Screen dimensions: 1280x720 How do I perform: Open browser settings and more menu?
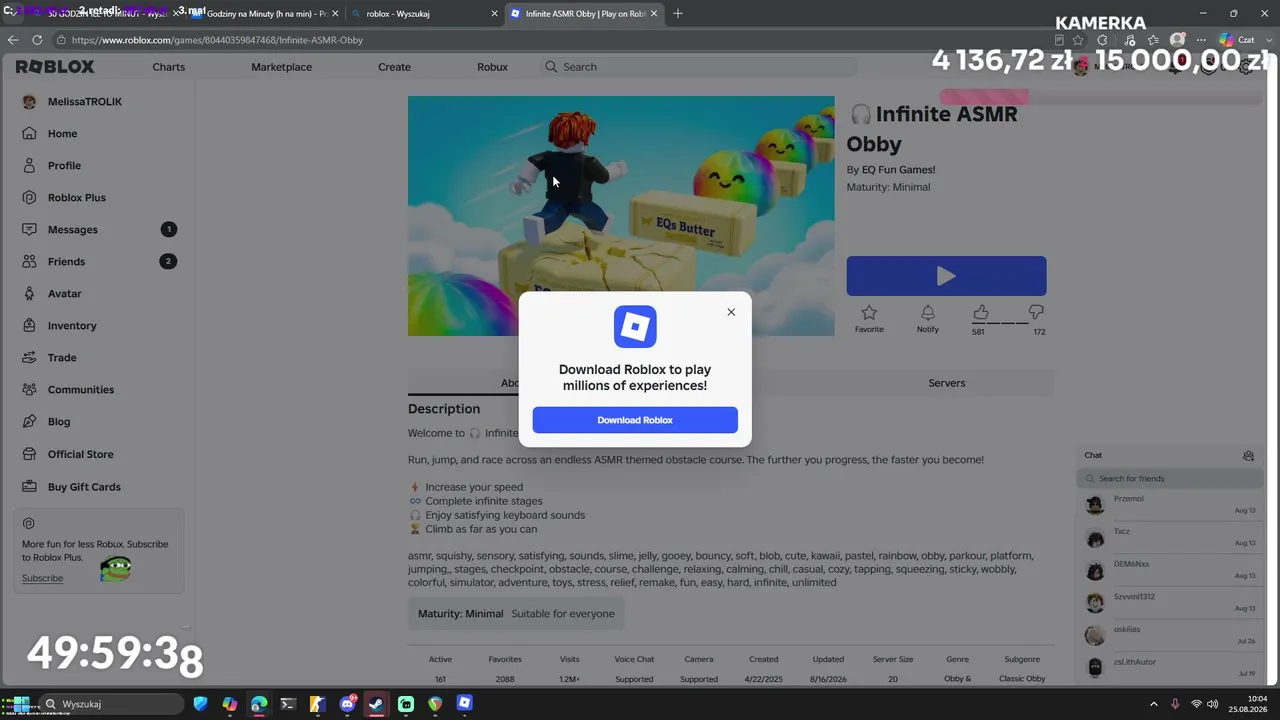point(1201,40)
